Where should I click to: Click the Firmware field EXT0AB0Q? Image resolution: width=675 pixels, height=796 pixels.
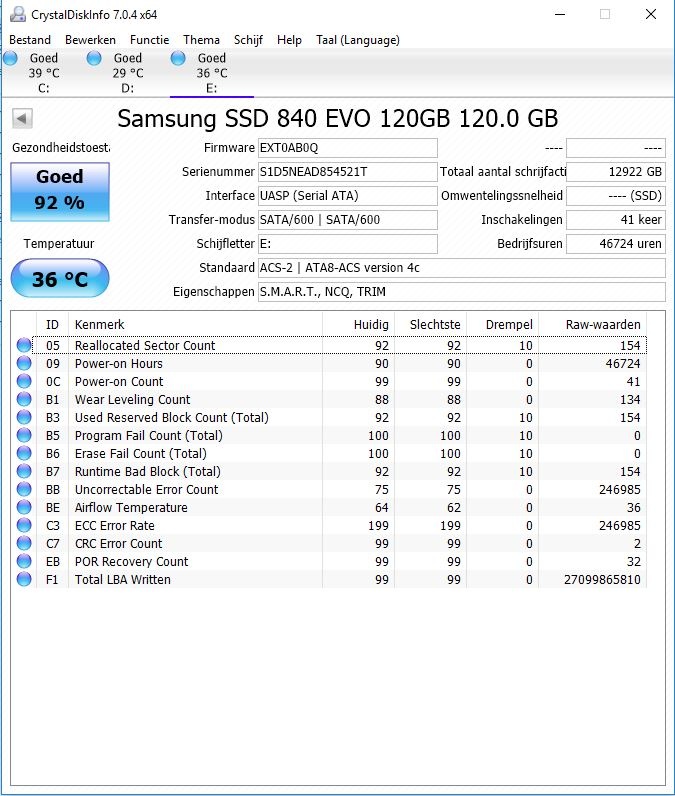[348, 148]
